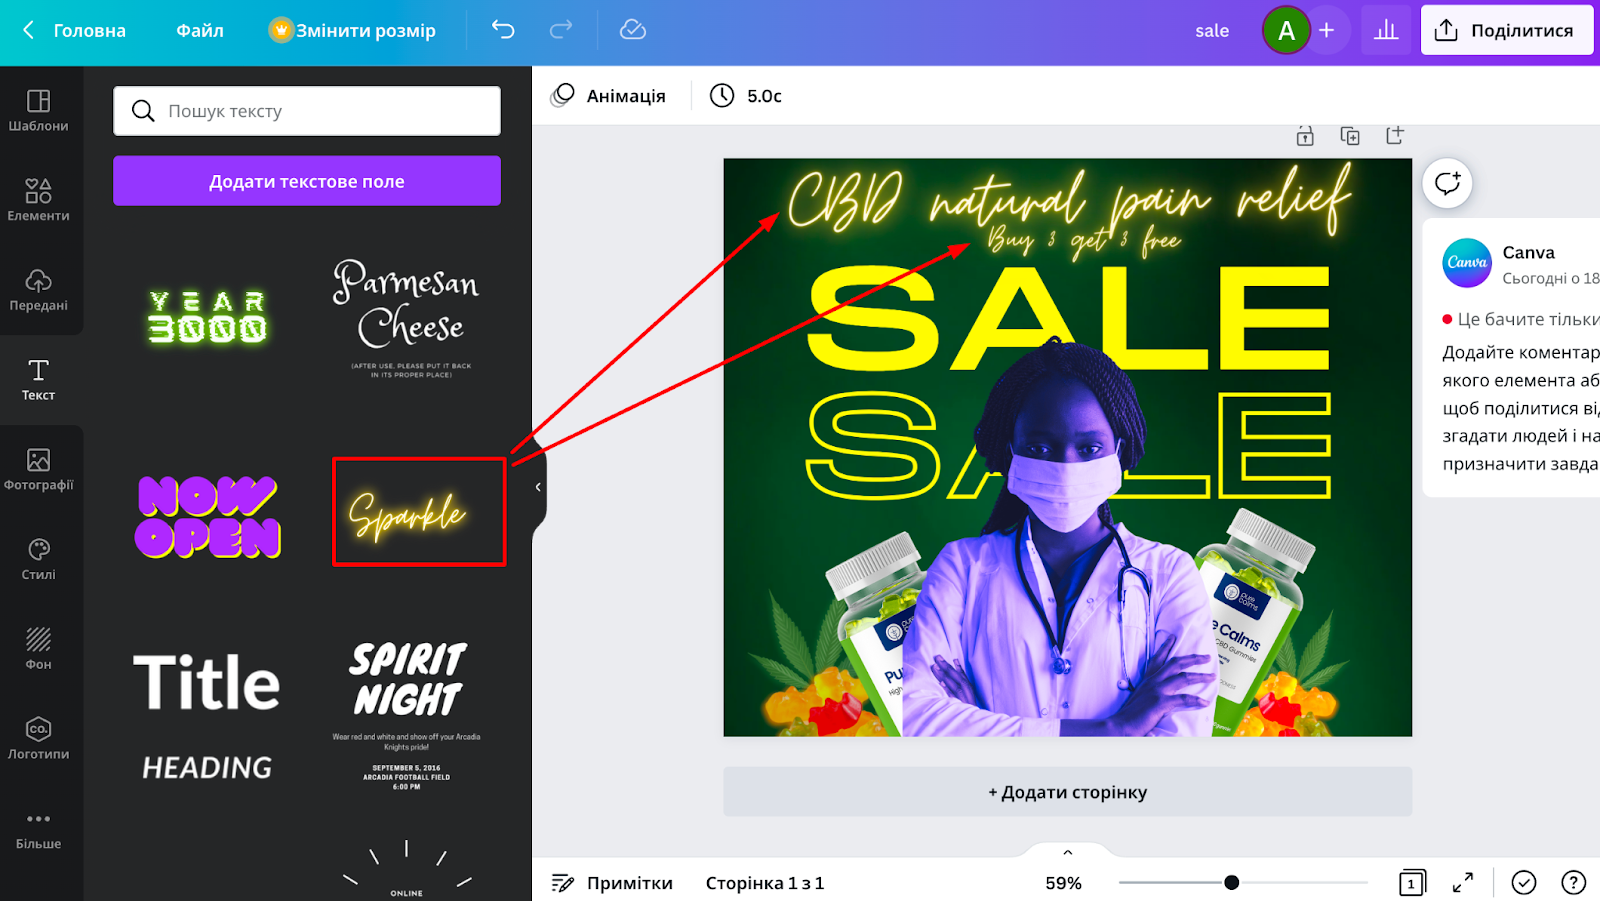Open the checkmark status icon
Screen dimensions: 1600x901
1524,882
